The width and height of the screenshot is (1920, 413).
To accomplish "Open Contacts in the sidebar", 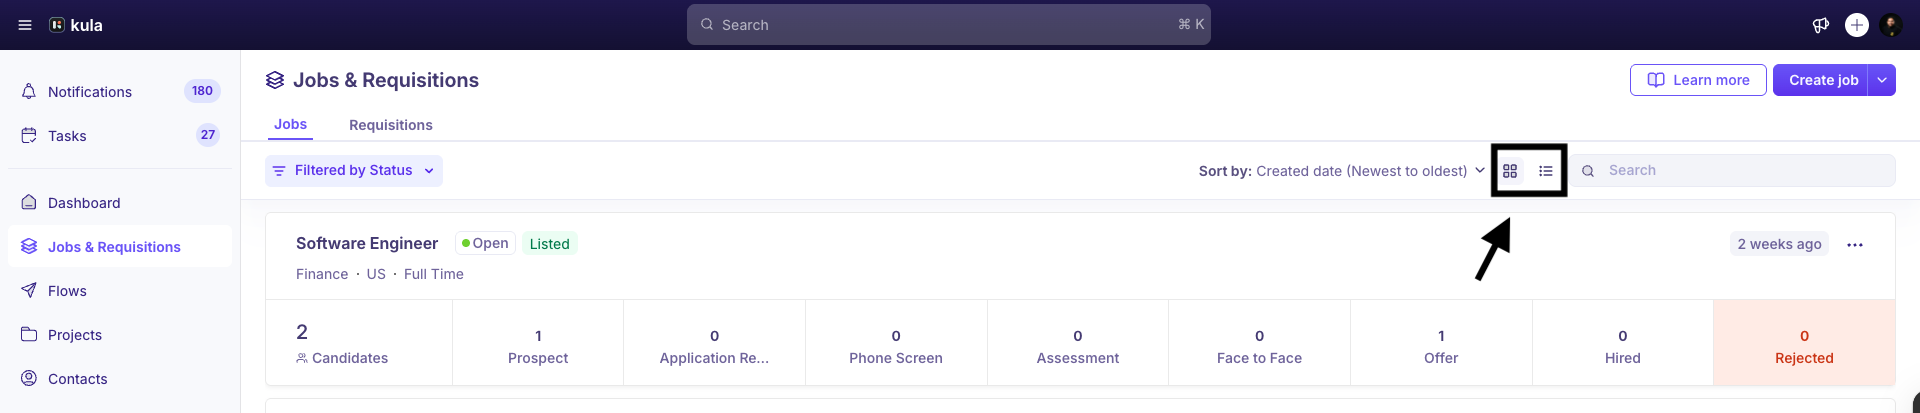I will [120, 379].
